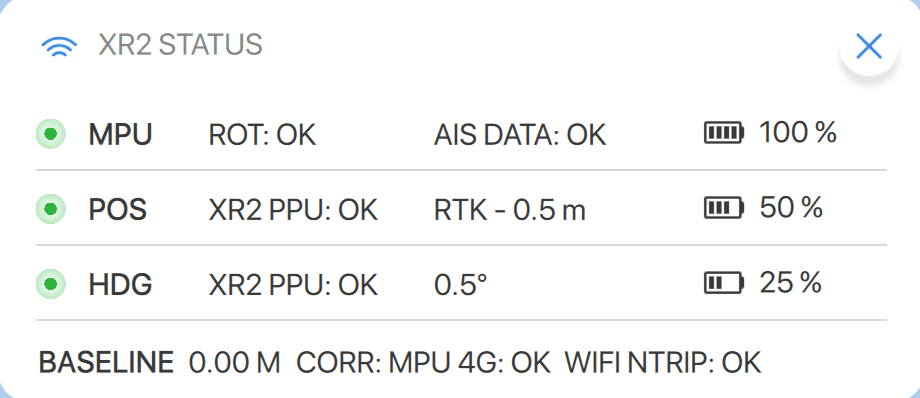The image size is (920, 398).
Task: Click the ROT: OK status text
Action: coord(262,135)
